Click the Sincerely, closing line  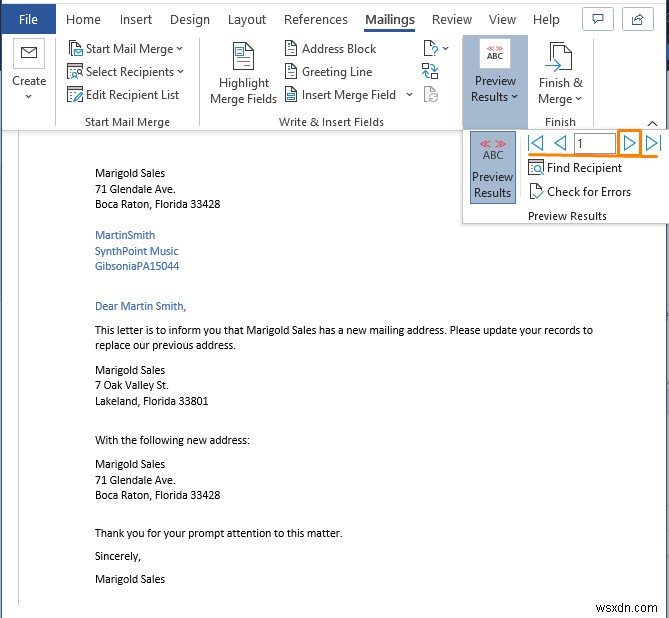coord(118,556)
